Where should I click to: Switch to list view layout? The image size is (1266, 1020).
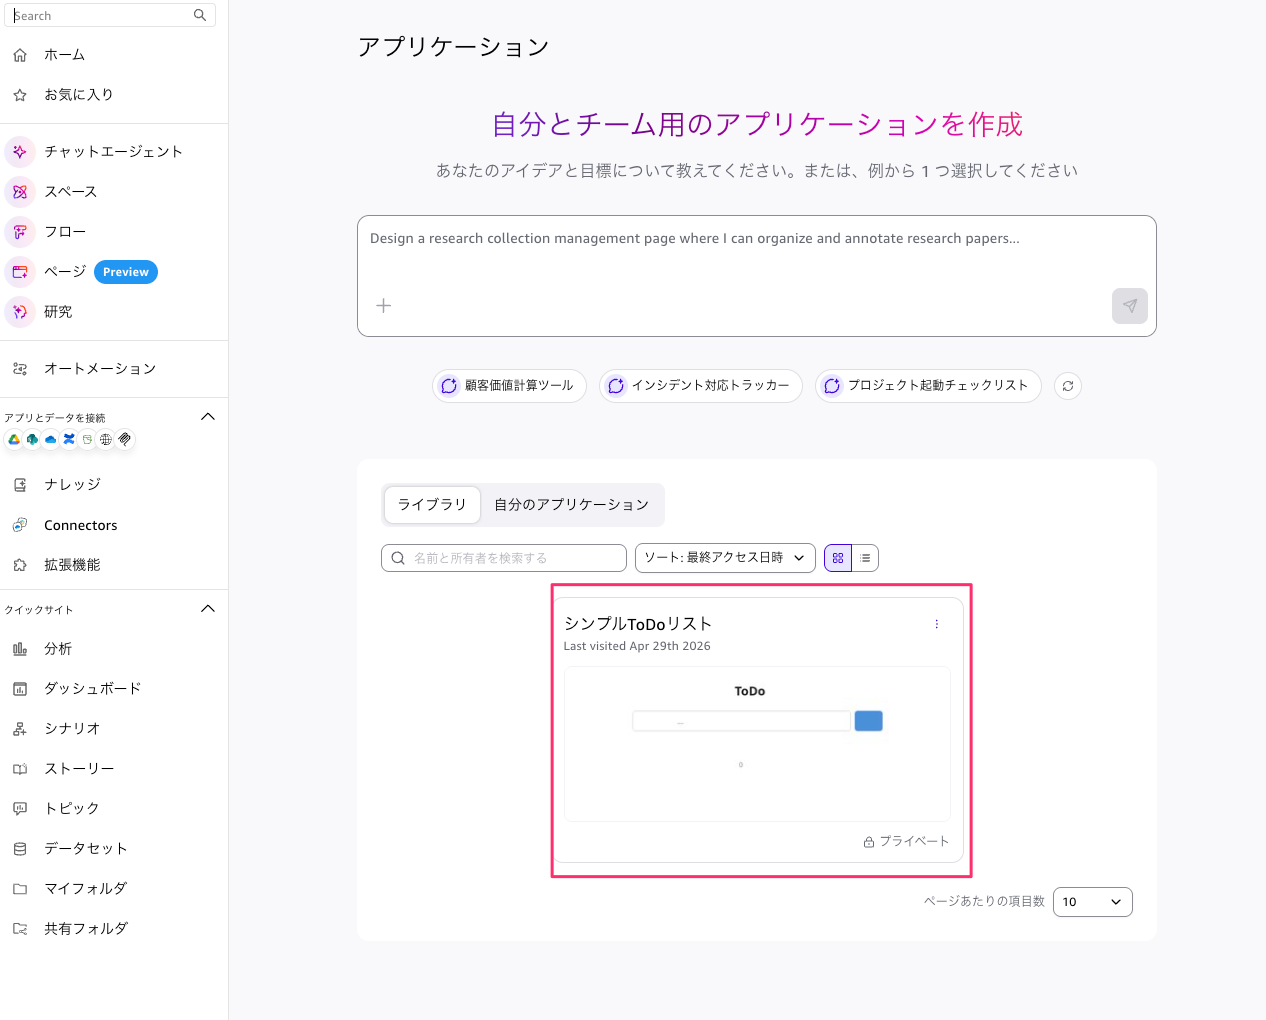point(865,558)
